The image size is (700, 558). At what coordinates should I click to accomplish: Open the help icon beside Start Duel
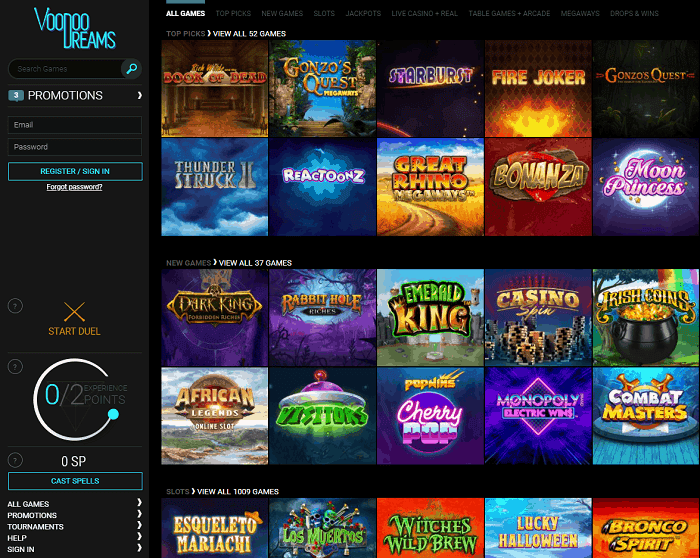[x=15, y=306]
